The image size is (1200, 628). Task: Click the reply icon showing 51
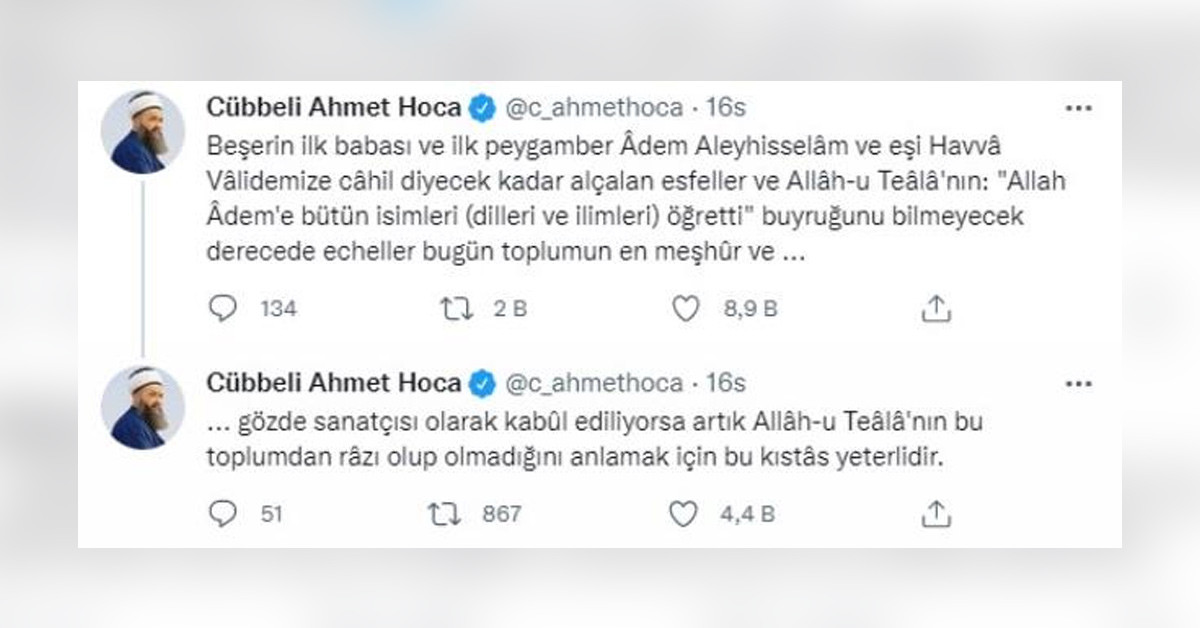tap(225, 514)
